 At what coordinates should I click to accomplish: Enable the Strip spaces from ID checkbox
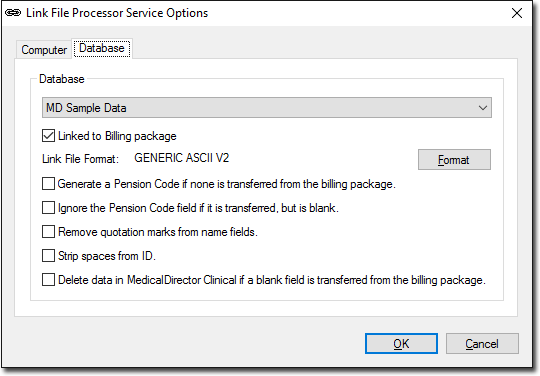coord(48,256)
